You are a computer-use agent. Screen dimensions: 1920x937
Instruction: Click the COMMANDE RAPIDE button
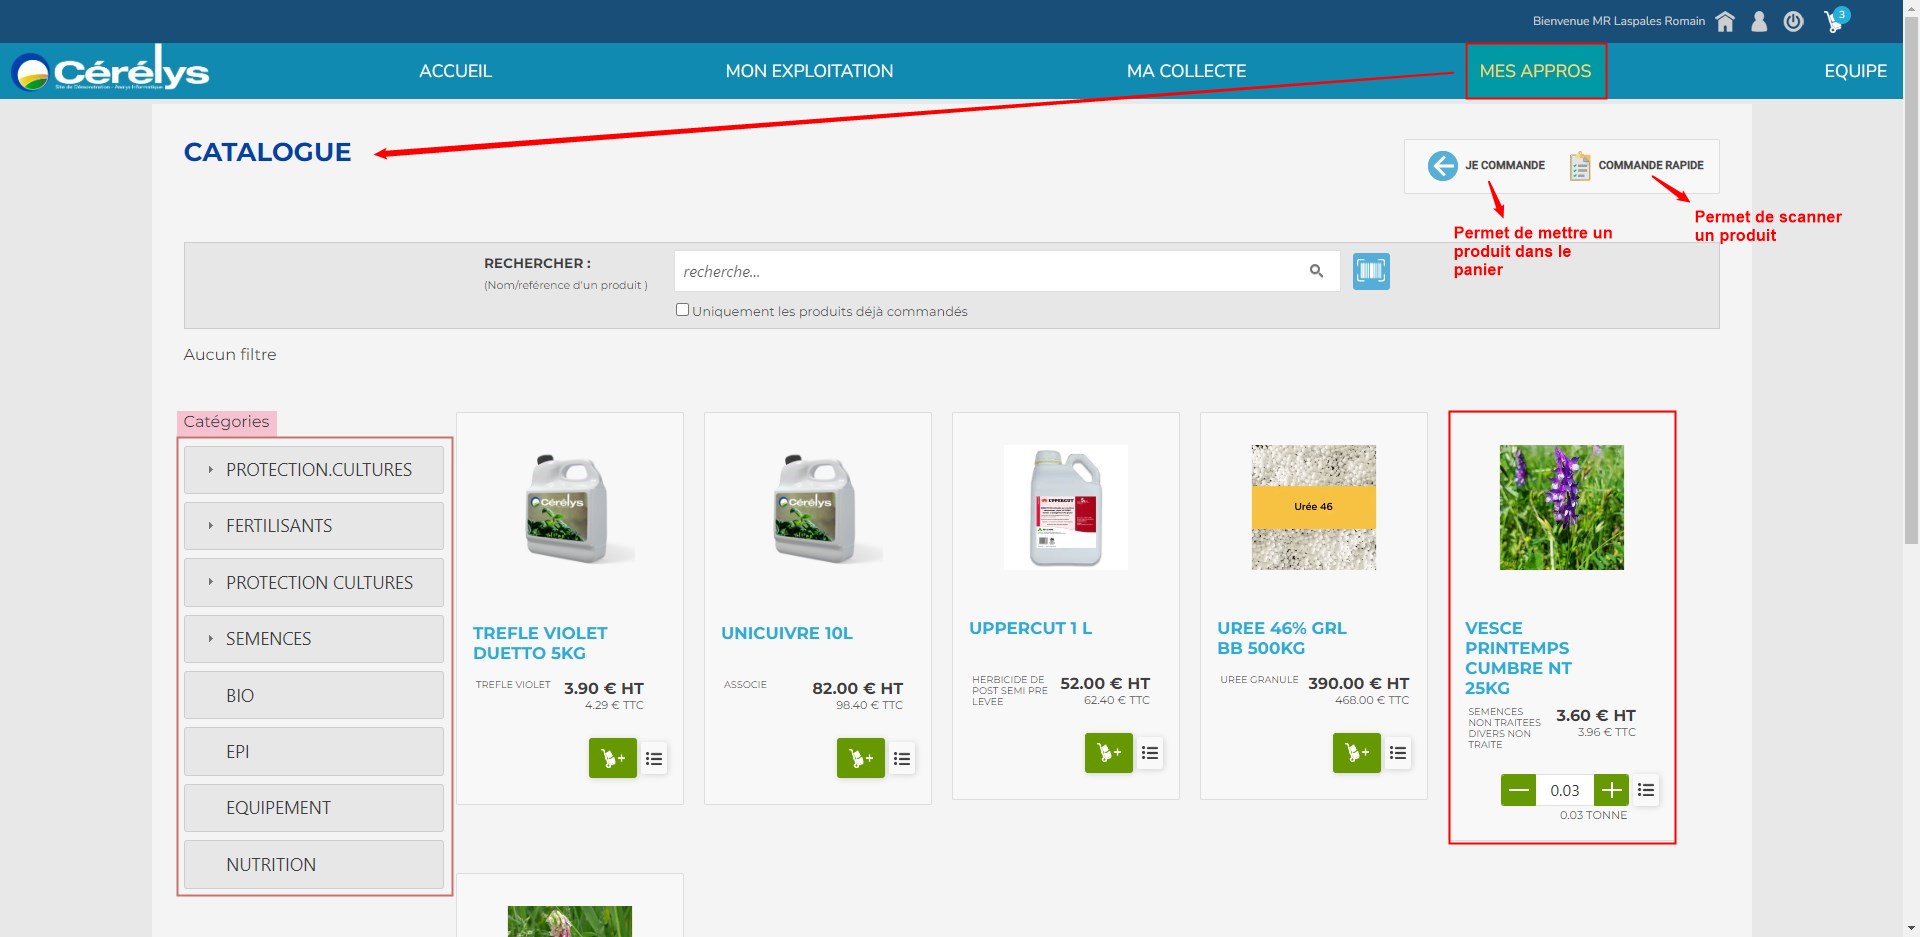[x=1637, y=165]
